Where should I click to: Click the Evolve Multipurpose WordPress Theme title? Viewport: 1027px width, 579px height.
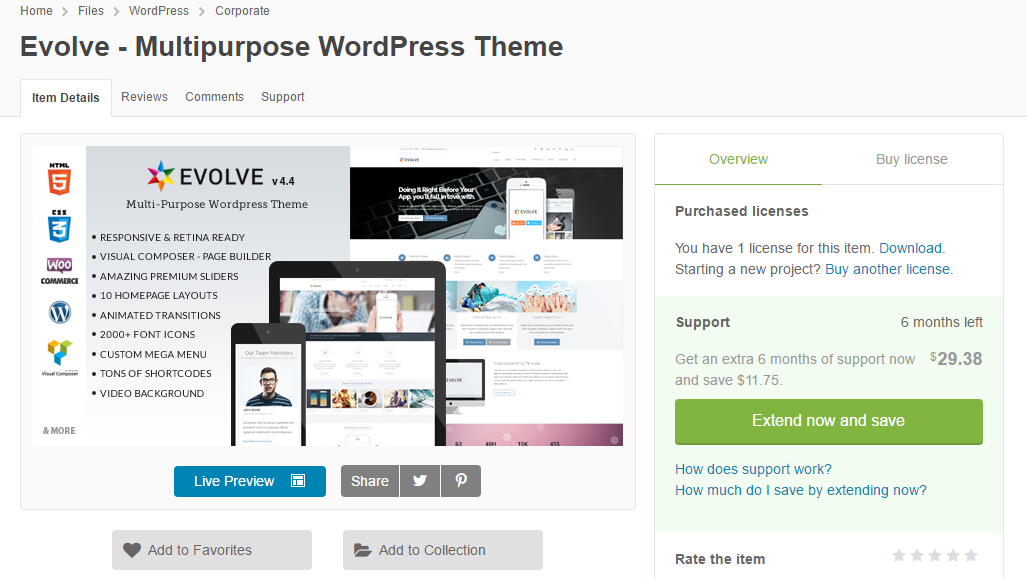pos(291,47)
